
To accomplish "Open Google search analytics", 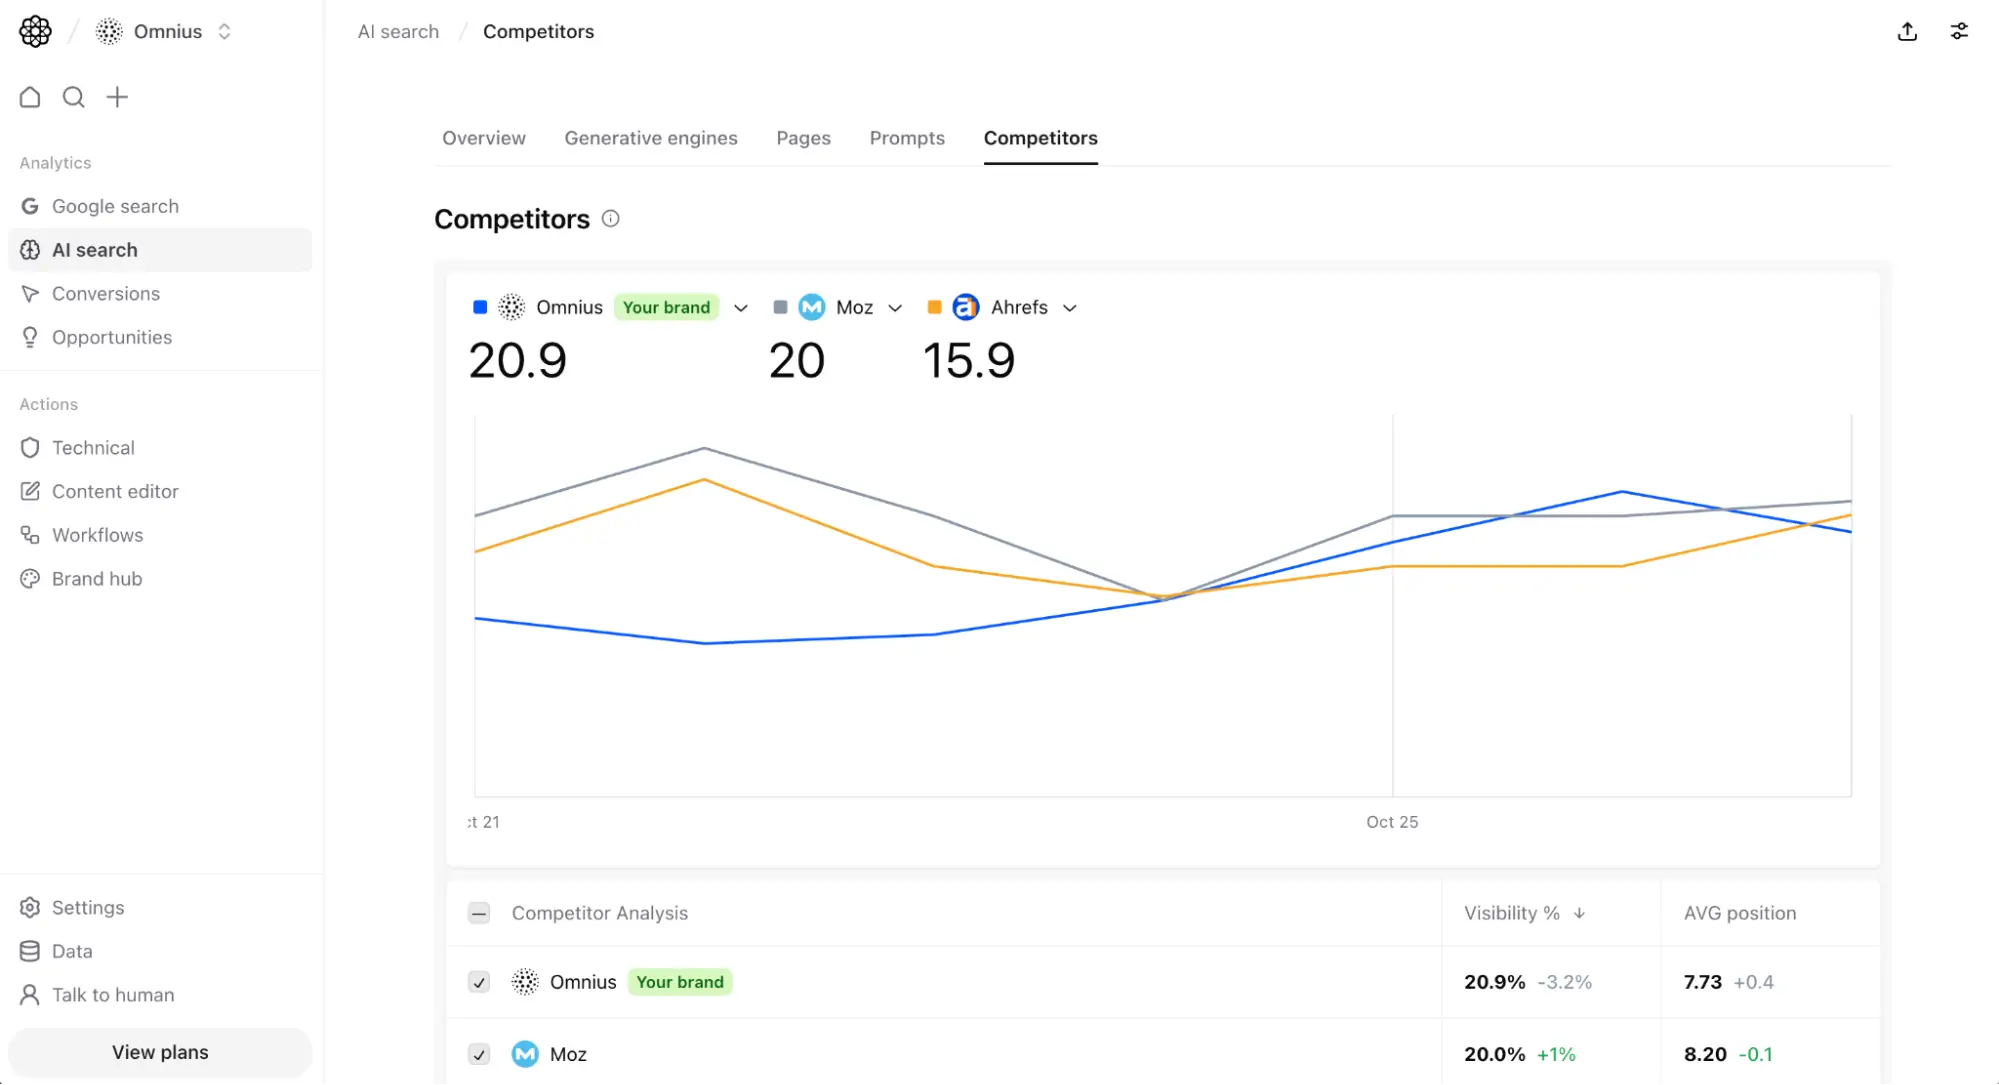I will (115, 206).
